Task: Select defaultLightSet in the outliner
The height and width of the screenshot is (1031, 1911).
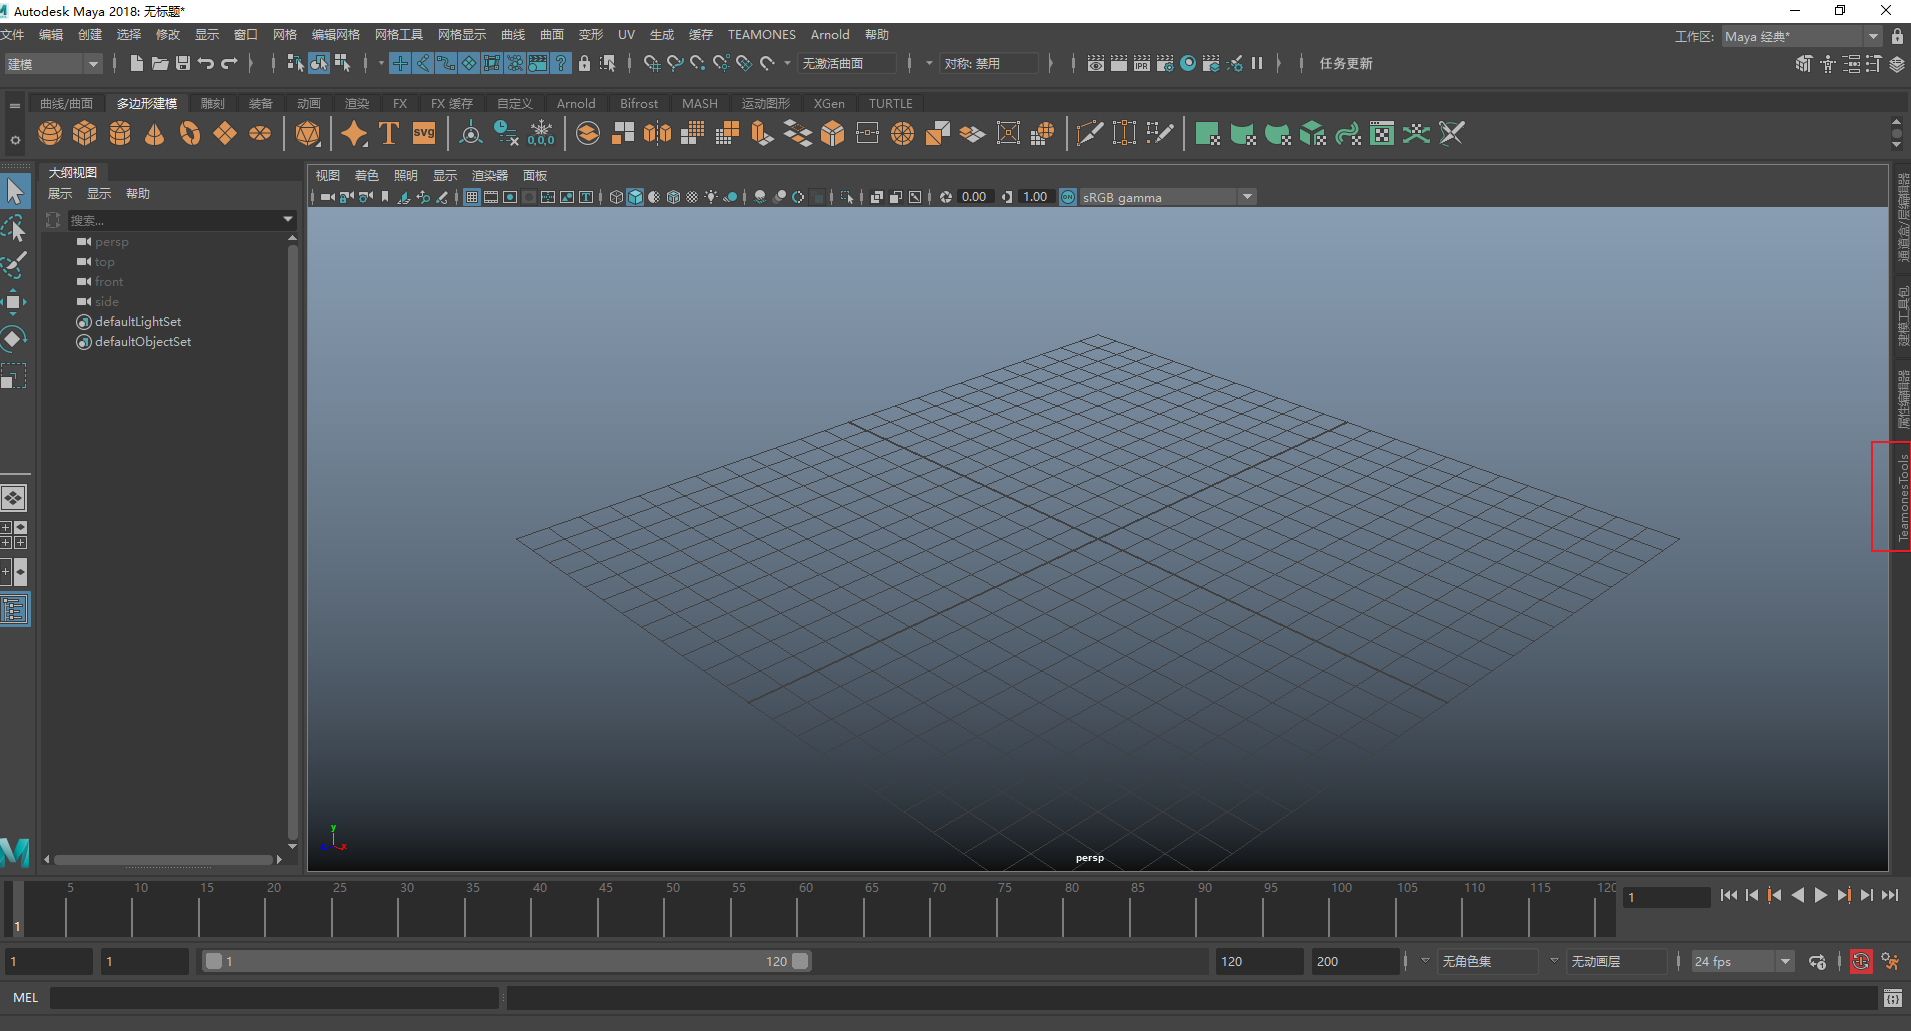Action: (x=138, y=322)
